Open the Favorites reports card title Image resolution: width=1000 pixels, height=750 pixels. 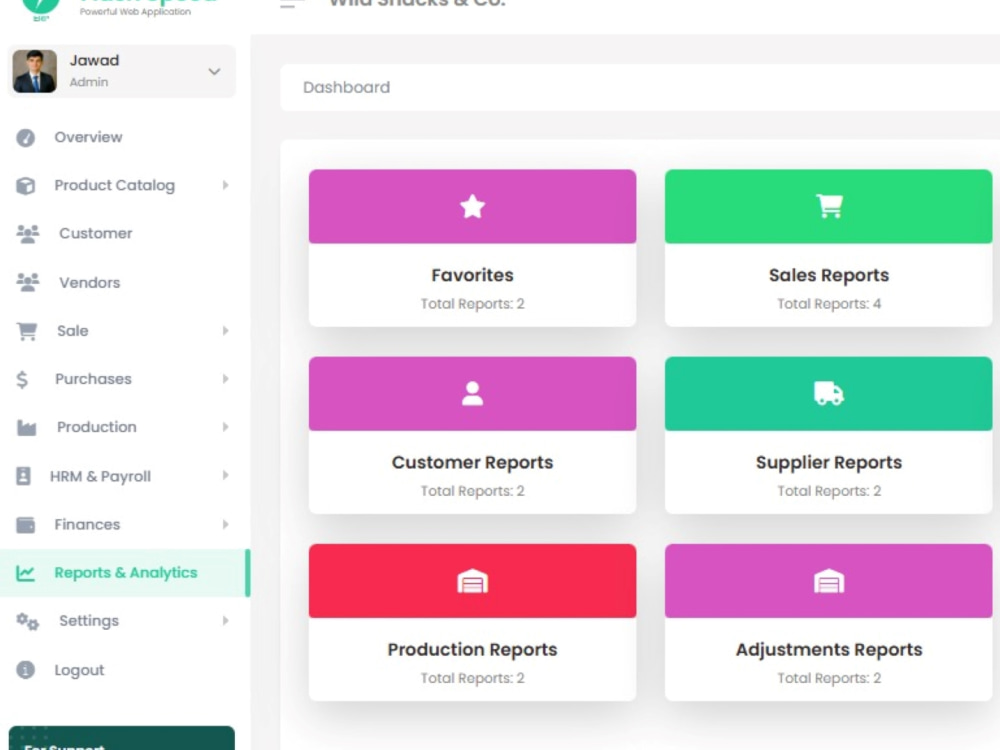coord(473,275)
